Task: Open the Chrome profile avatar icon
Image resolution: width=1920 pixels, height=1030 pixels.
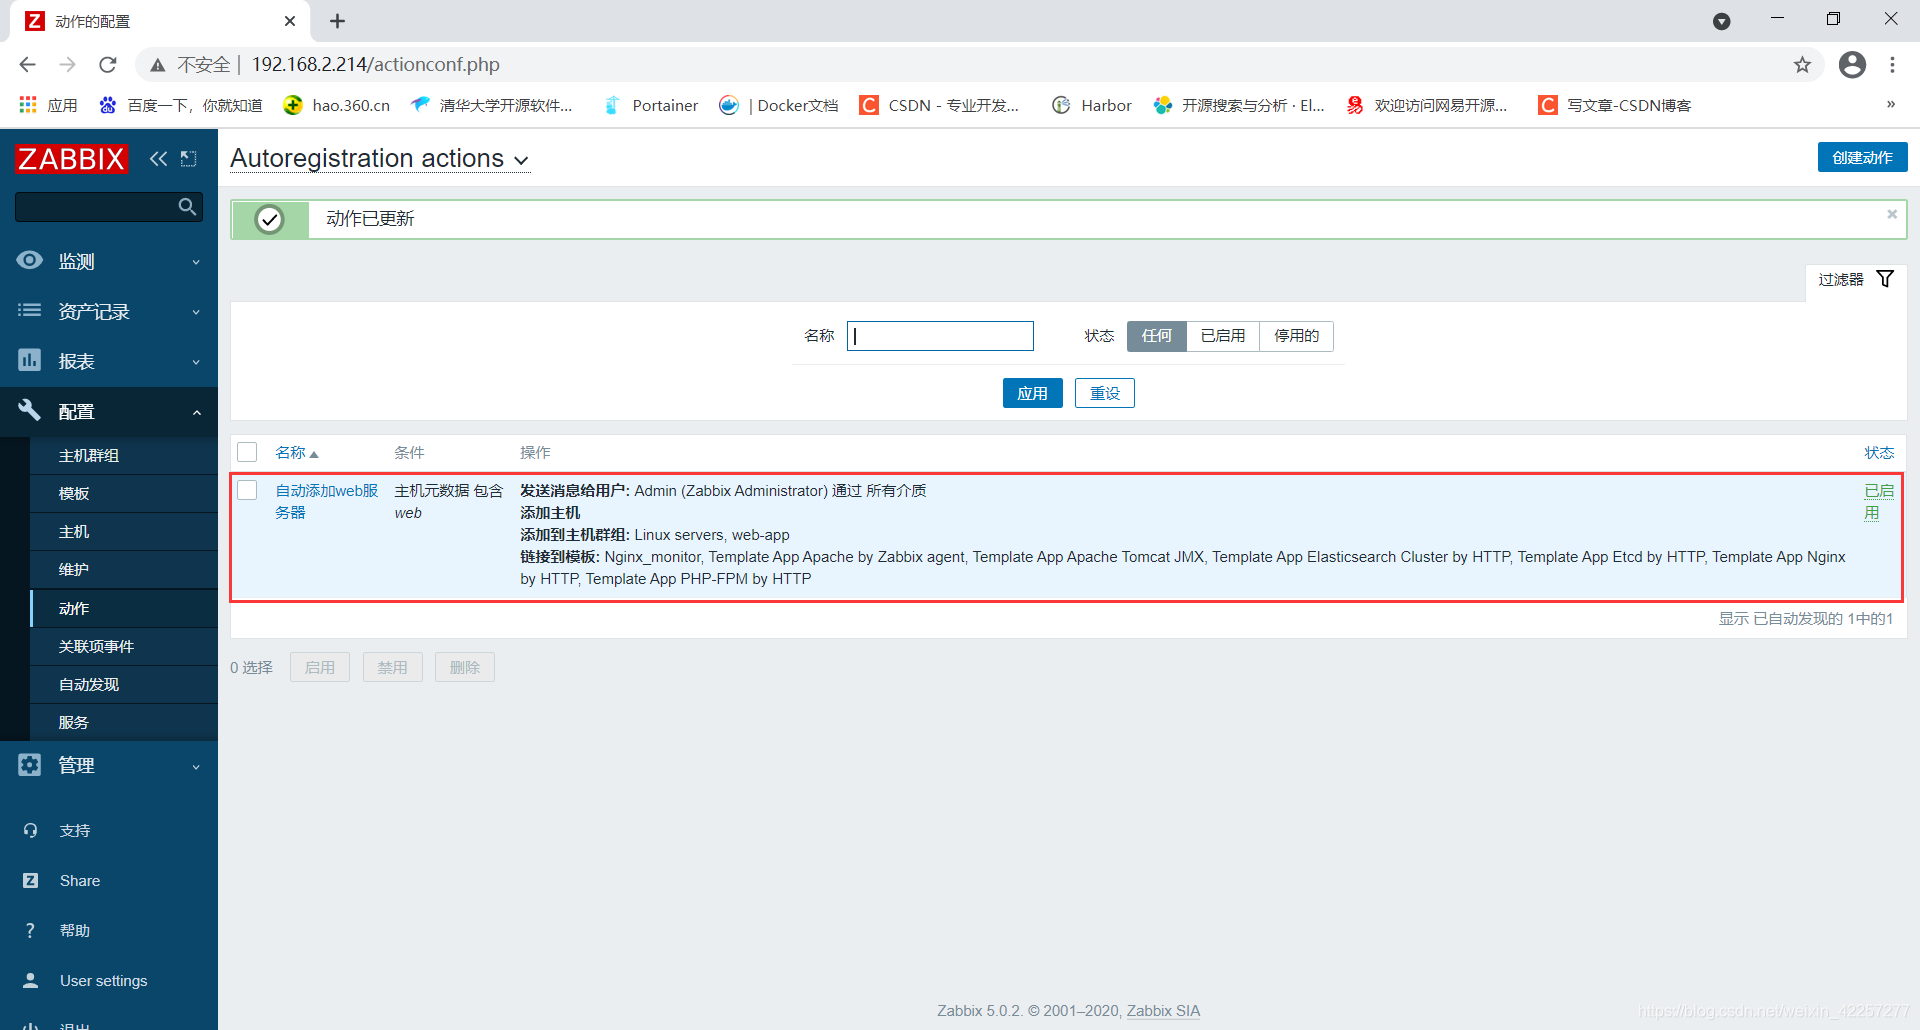Action: [1852, 65]
